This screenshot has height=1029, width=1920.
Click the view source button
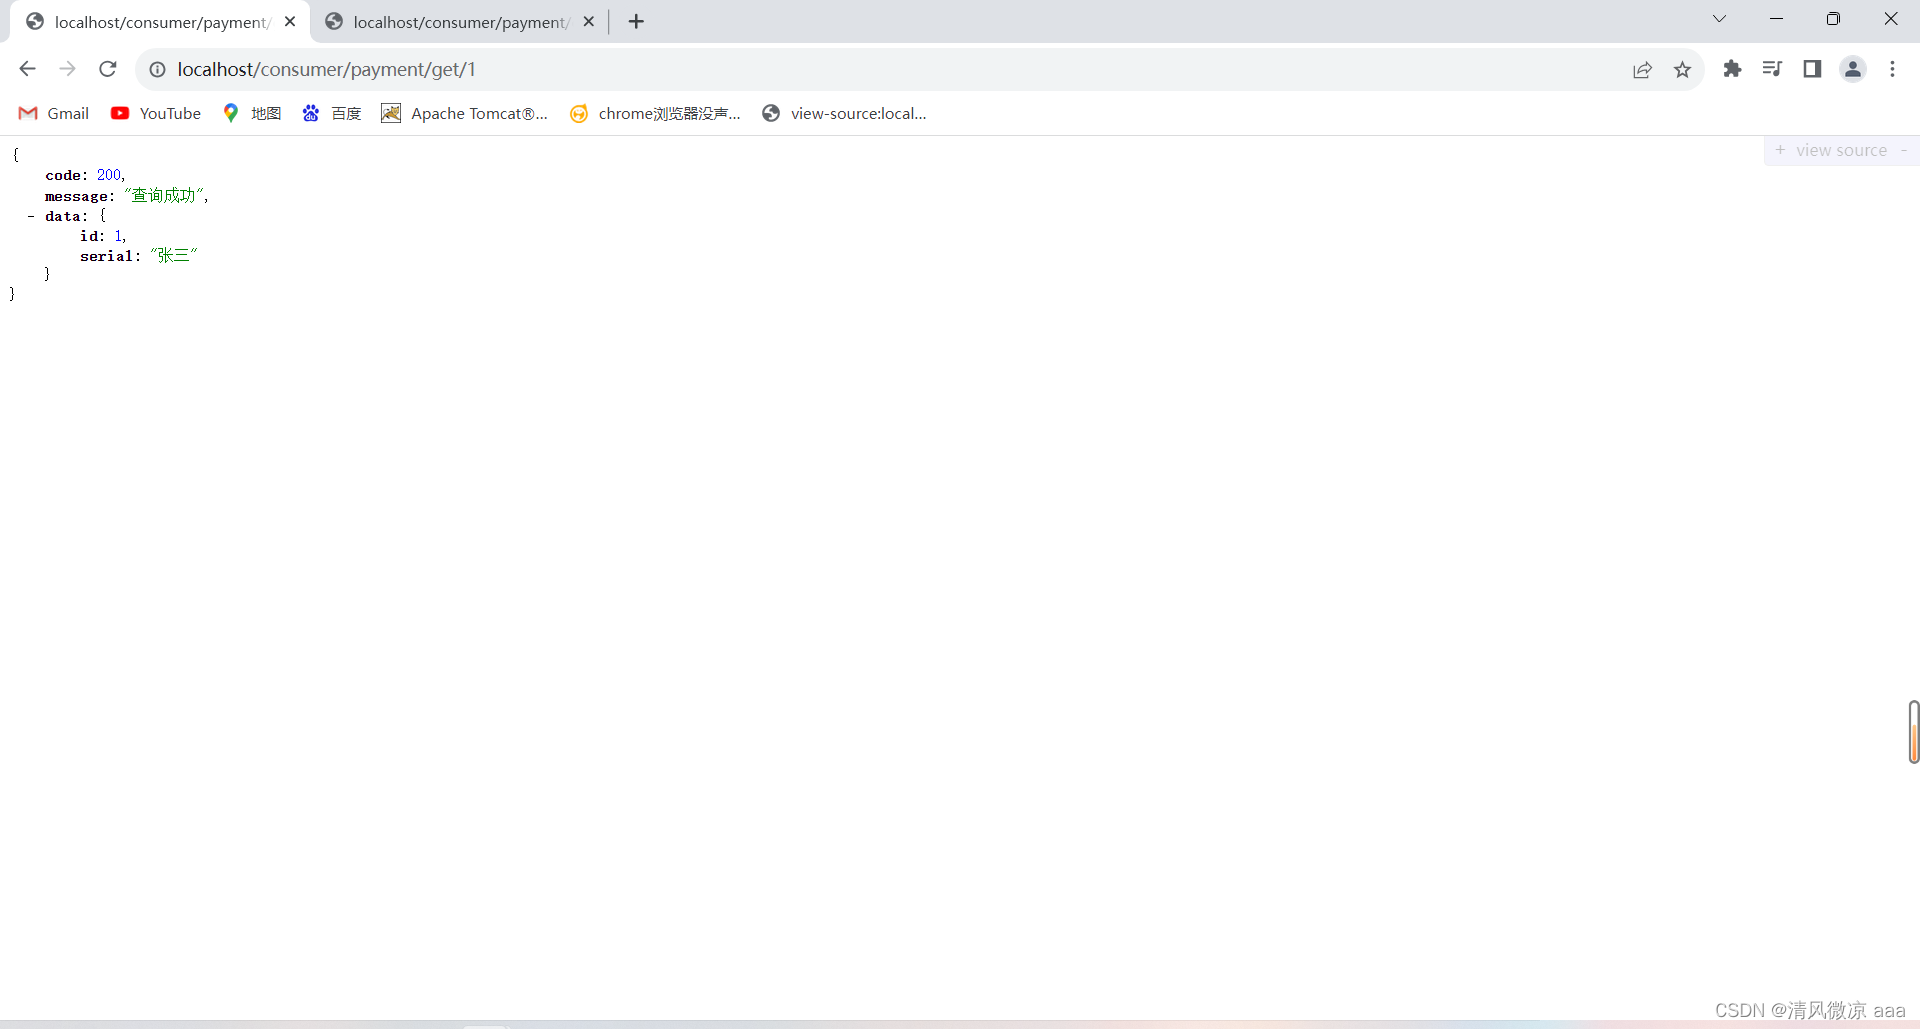tap(1841, 150)
